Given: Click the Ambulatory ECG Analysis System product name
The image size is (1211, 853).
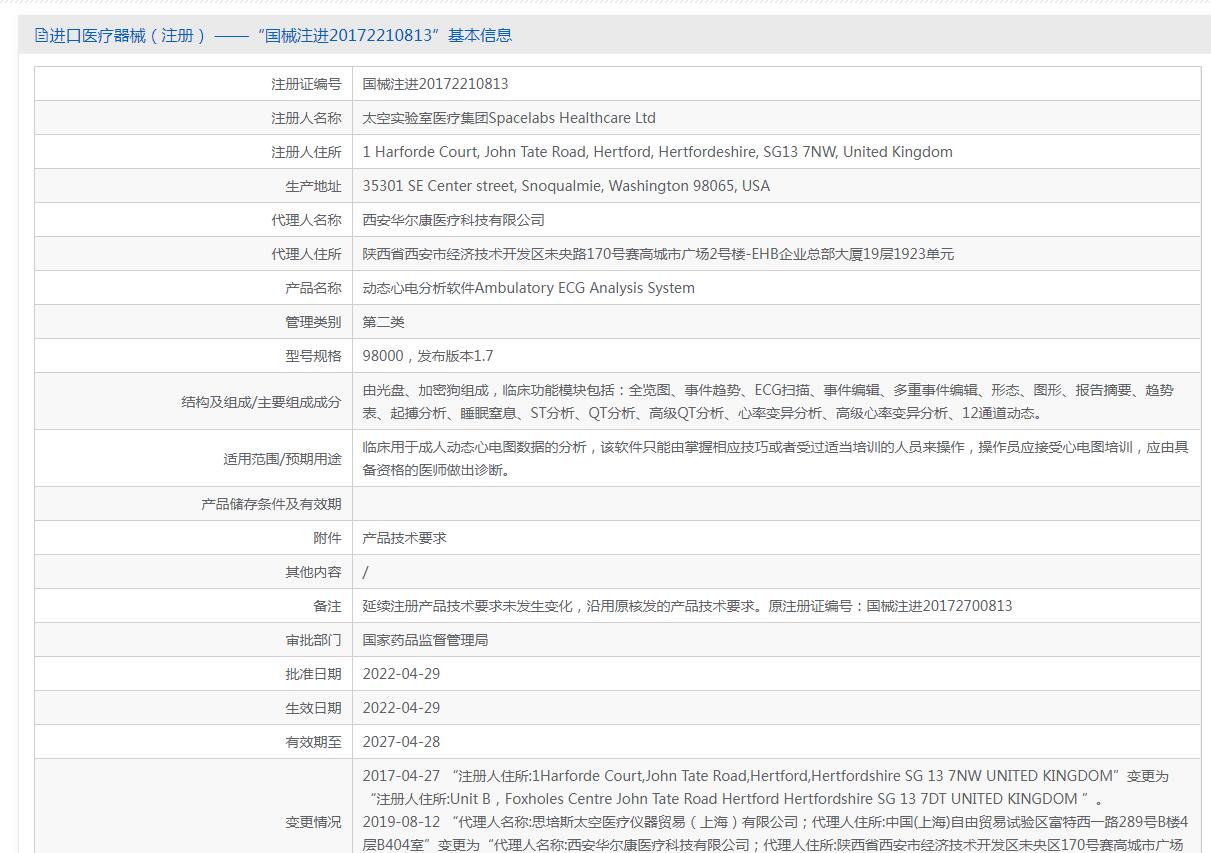Looking at the screenshot, I should pyautogui.click(x=528, y=288).
